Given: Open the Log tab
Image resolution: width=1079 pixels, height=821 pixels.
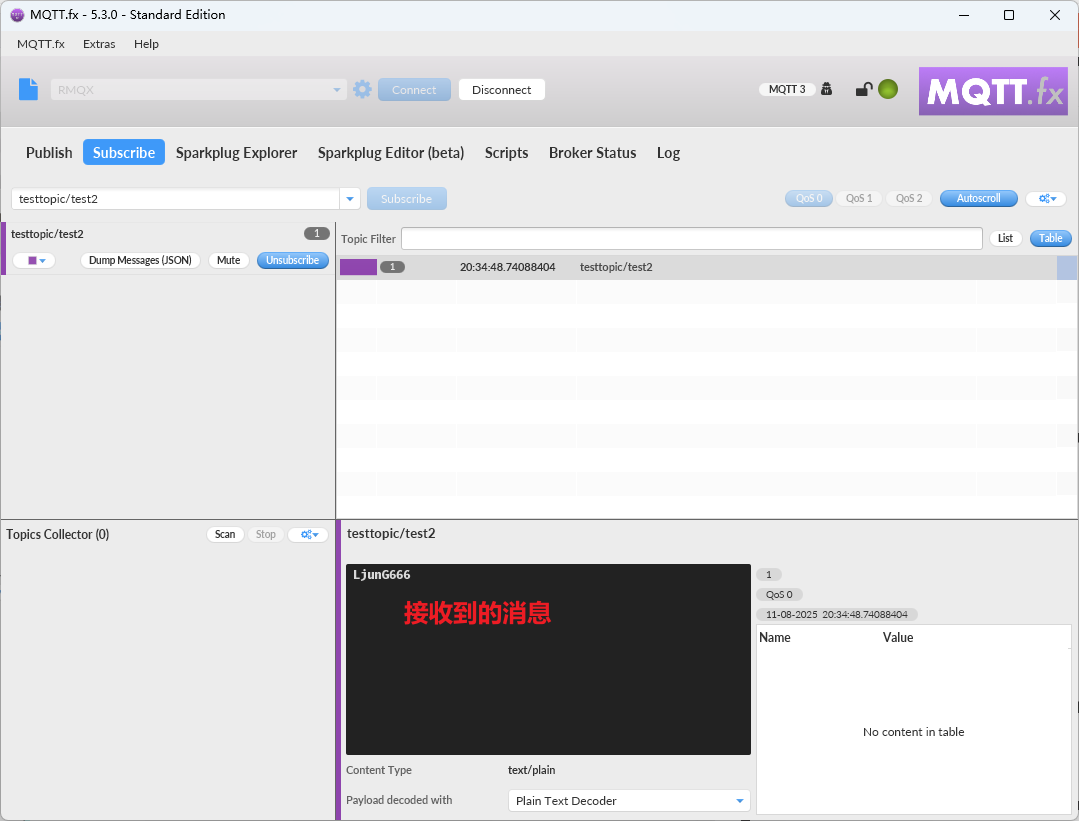Looking at the screenshot, I should tap(668, 153).
